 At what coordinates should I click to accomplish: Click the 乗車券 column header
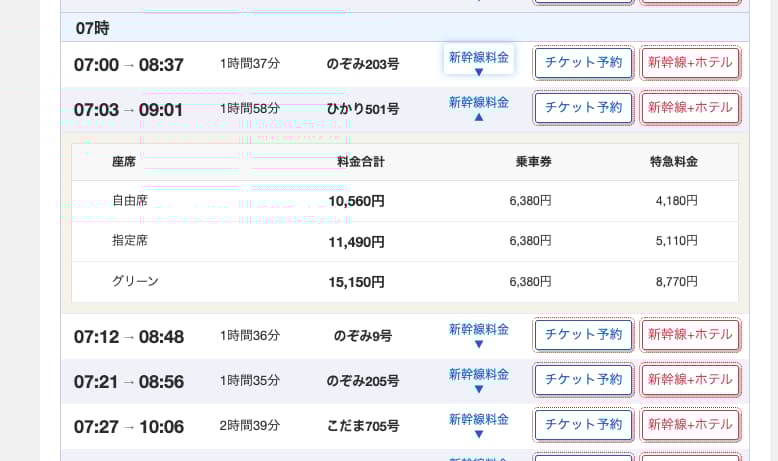[x=533, y=162]
